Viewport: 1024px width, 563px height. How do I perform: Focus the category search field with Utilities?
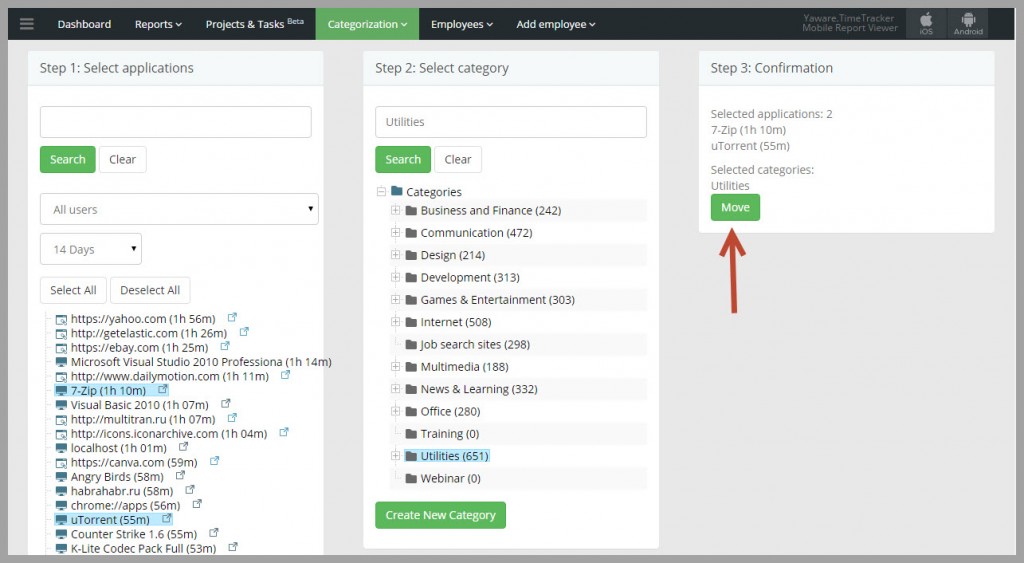pos(511,122)
